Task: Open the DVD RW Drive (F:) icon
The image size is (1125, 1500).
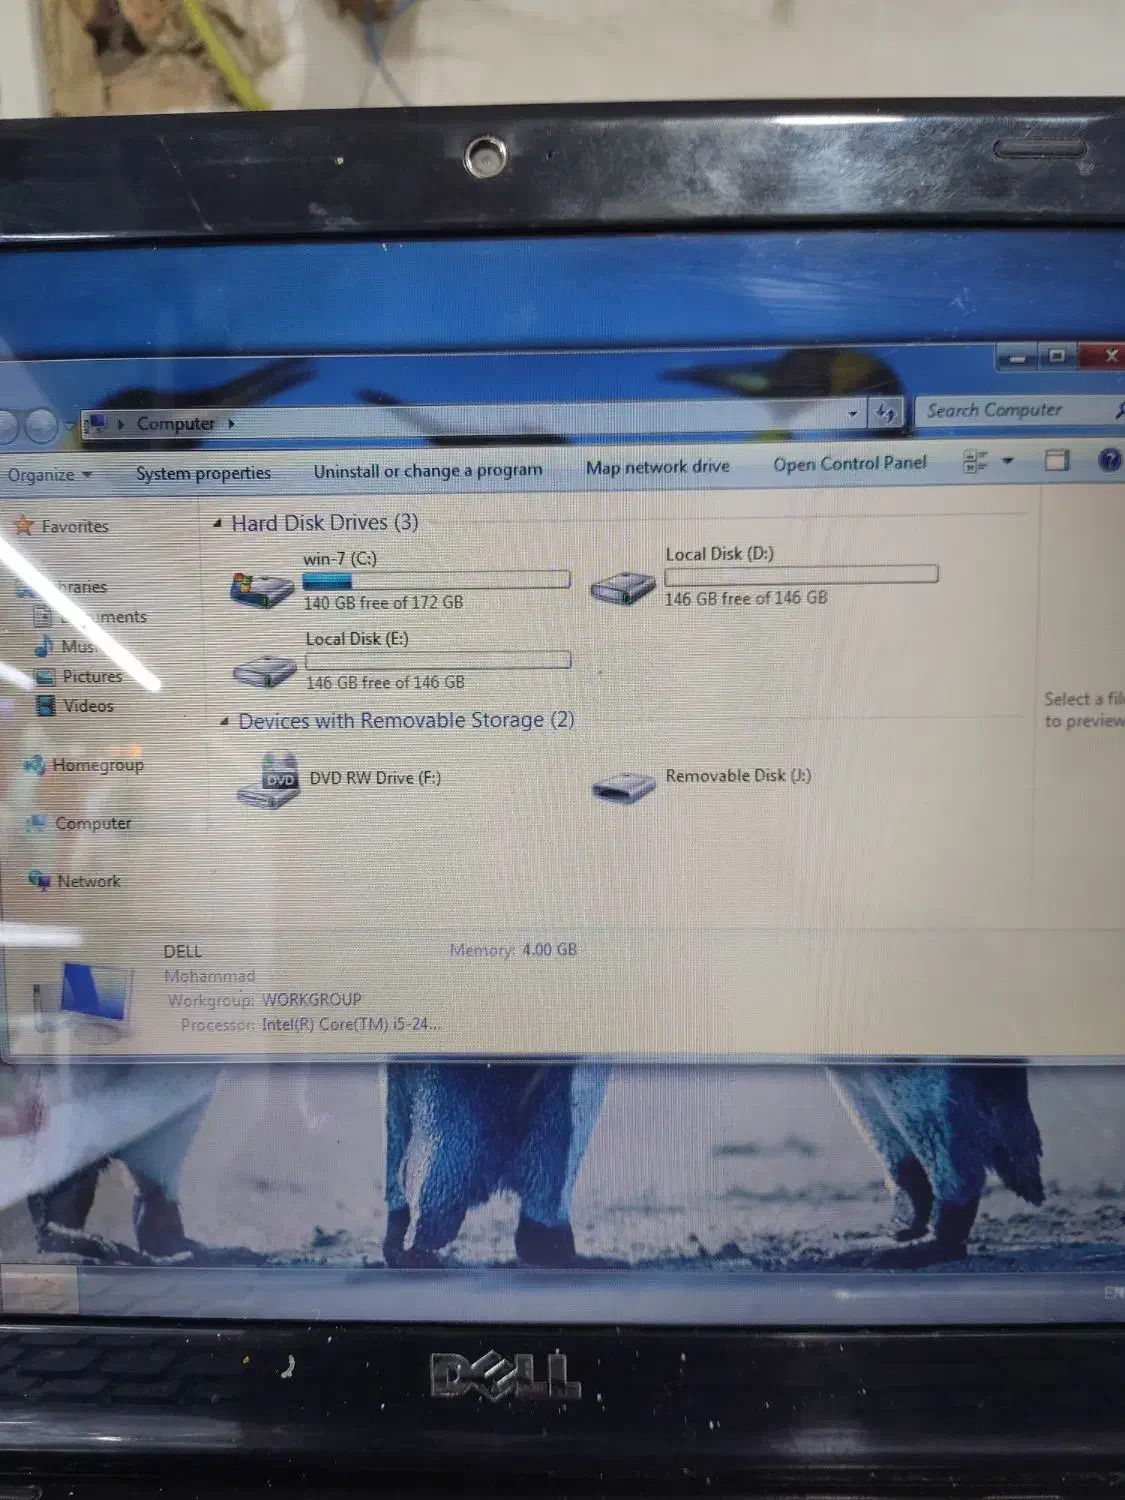Action: [x=269, y=781]
